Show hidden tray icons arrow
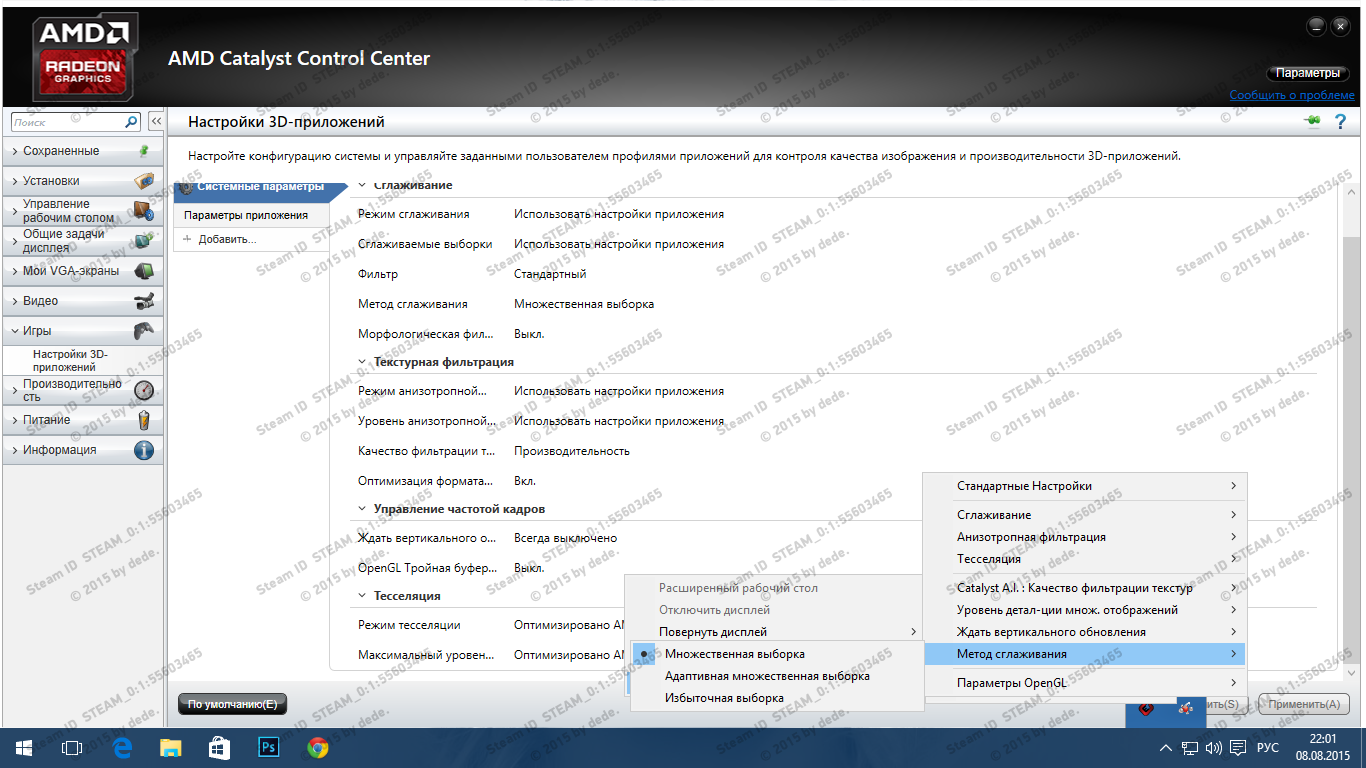The height and width of the screenshot is (768, 1366). click(x=1165, y=748)
